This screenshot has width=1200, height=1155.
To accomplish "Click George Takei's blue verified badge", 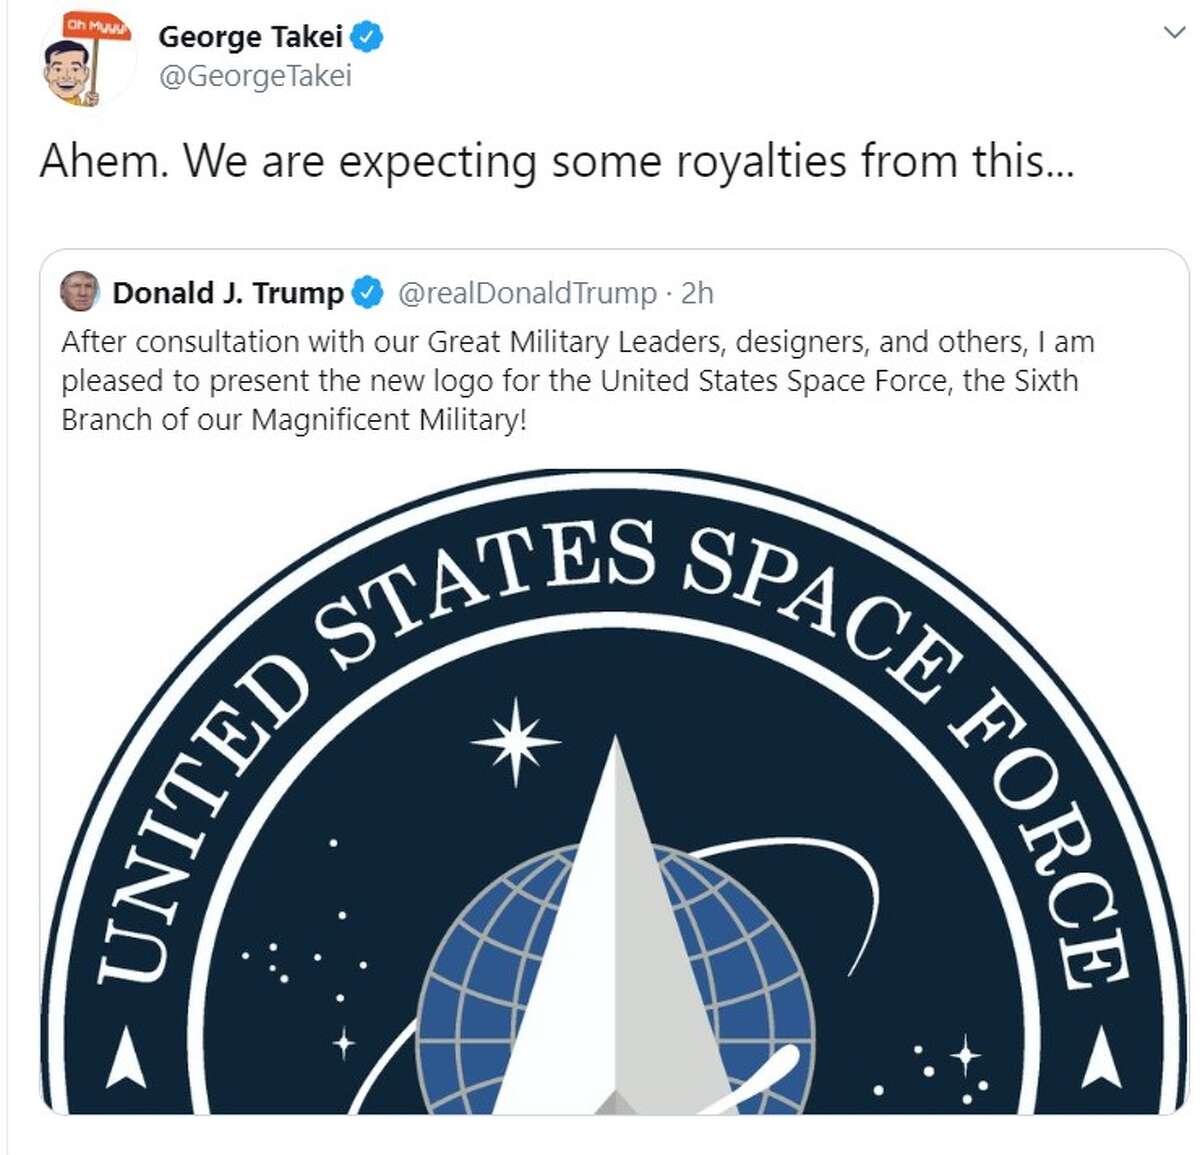I will tap(368, 37).
